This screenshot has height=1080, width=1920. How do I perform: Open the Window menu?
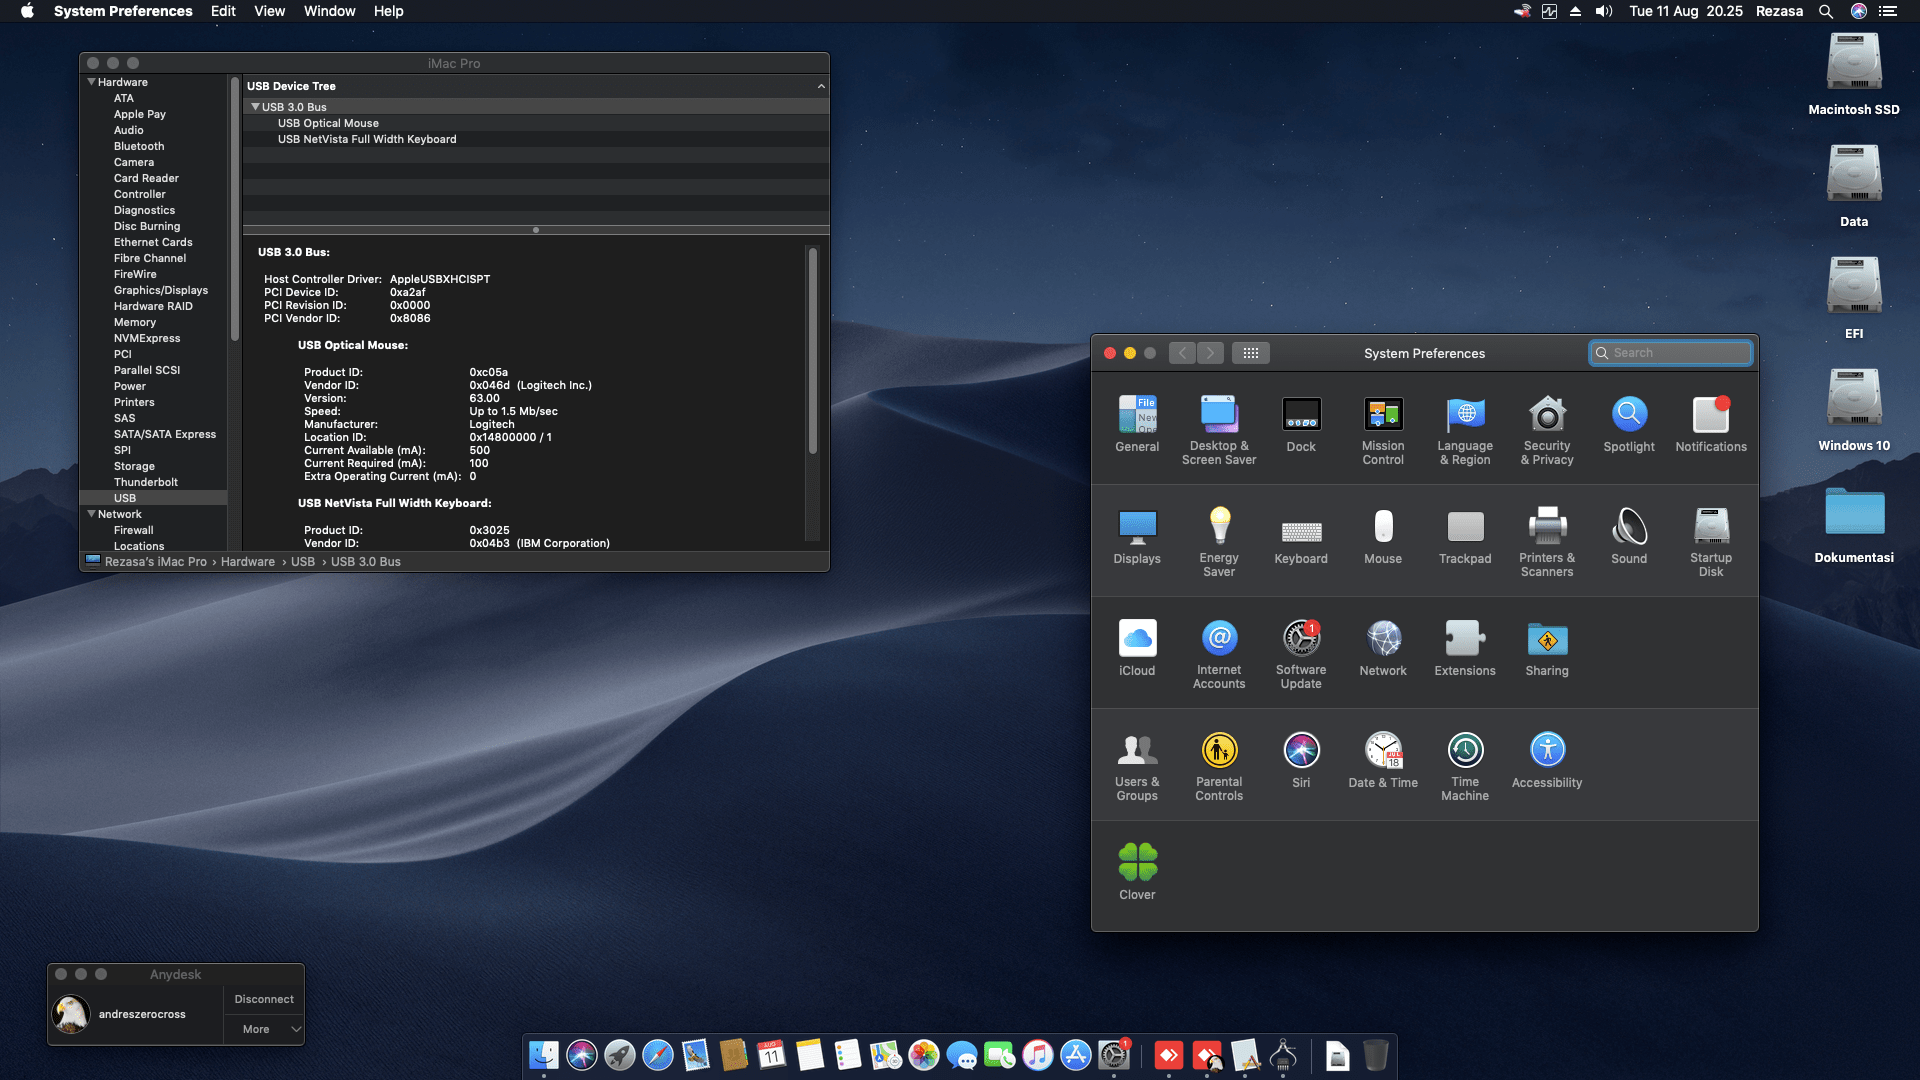click(x=329, y=11)
